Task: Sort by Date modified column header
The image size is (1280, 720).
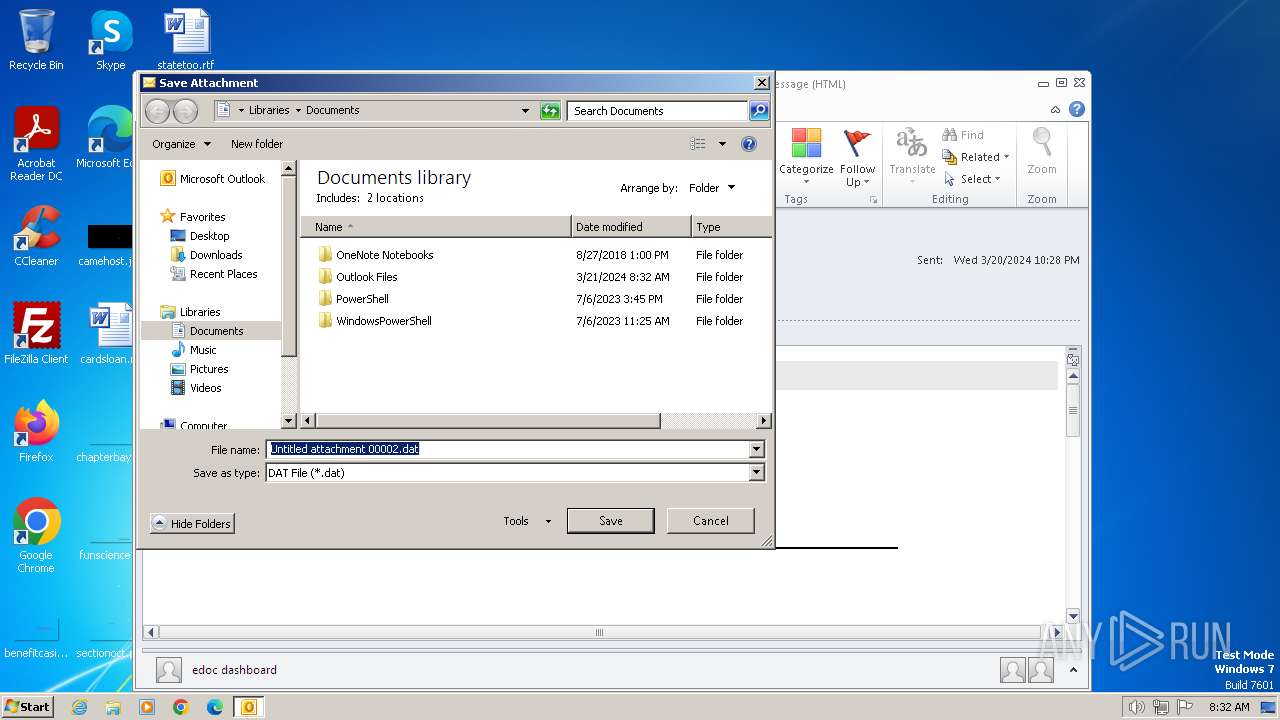Action: click(x=631, y=227)
